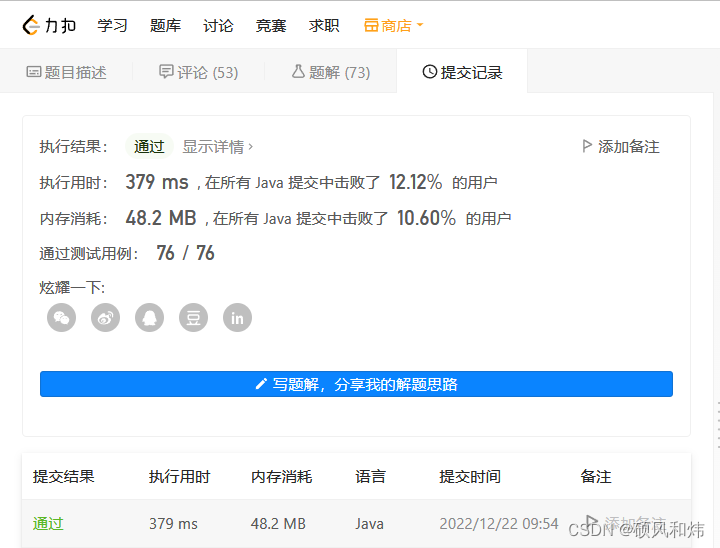
Task: Click green 通过 in submission row
Action: coord(48,524)
